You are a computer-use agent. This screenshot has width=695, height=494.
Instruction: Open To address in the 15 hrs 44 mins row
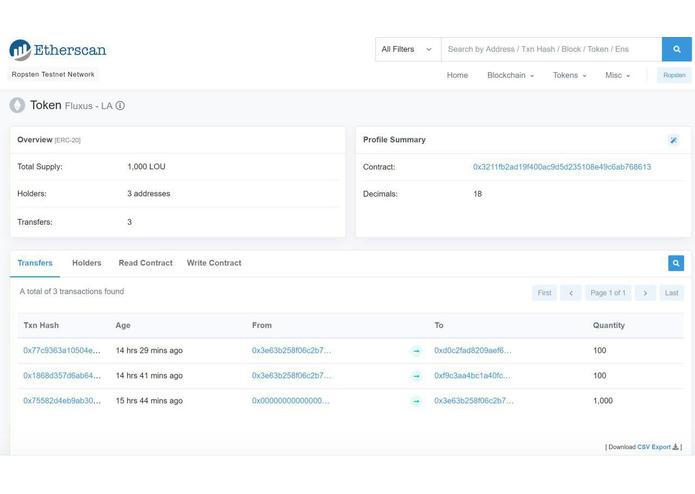click(x=474, y=401)
